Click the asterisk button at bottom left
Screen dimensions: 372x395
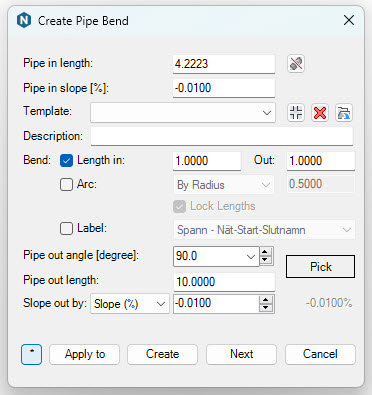[31, 354]
